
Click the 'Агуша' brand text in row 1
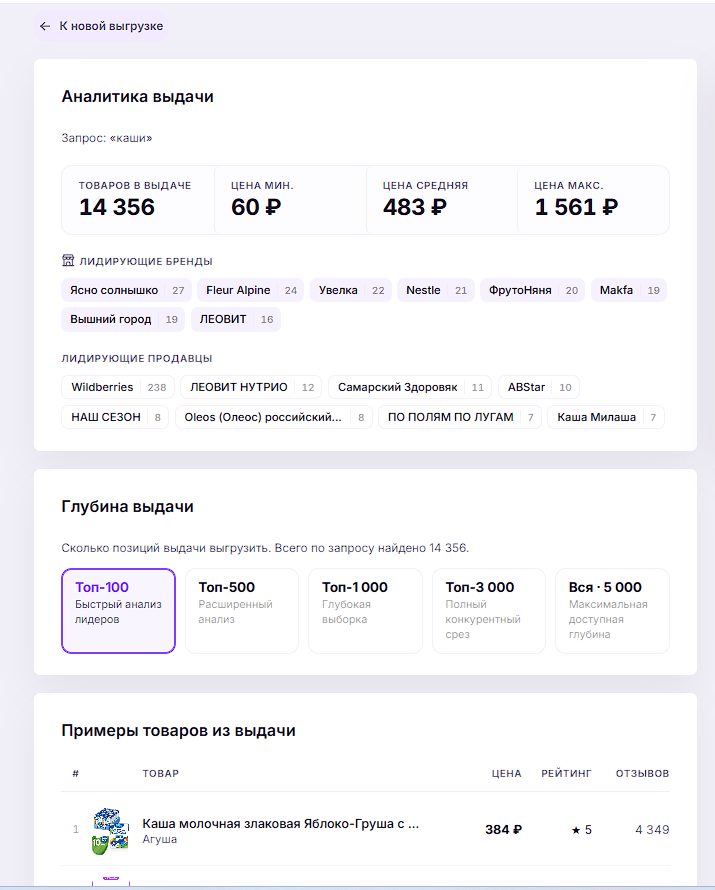coord(159,839)
